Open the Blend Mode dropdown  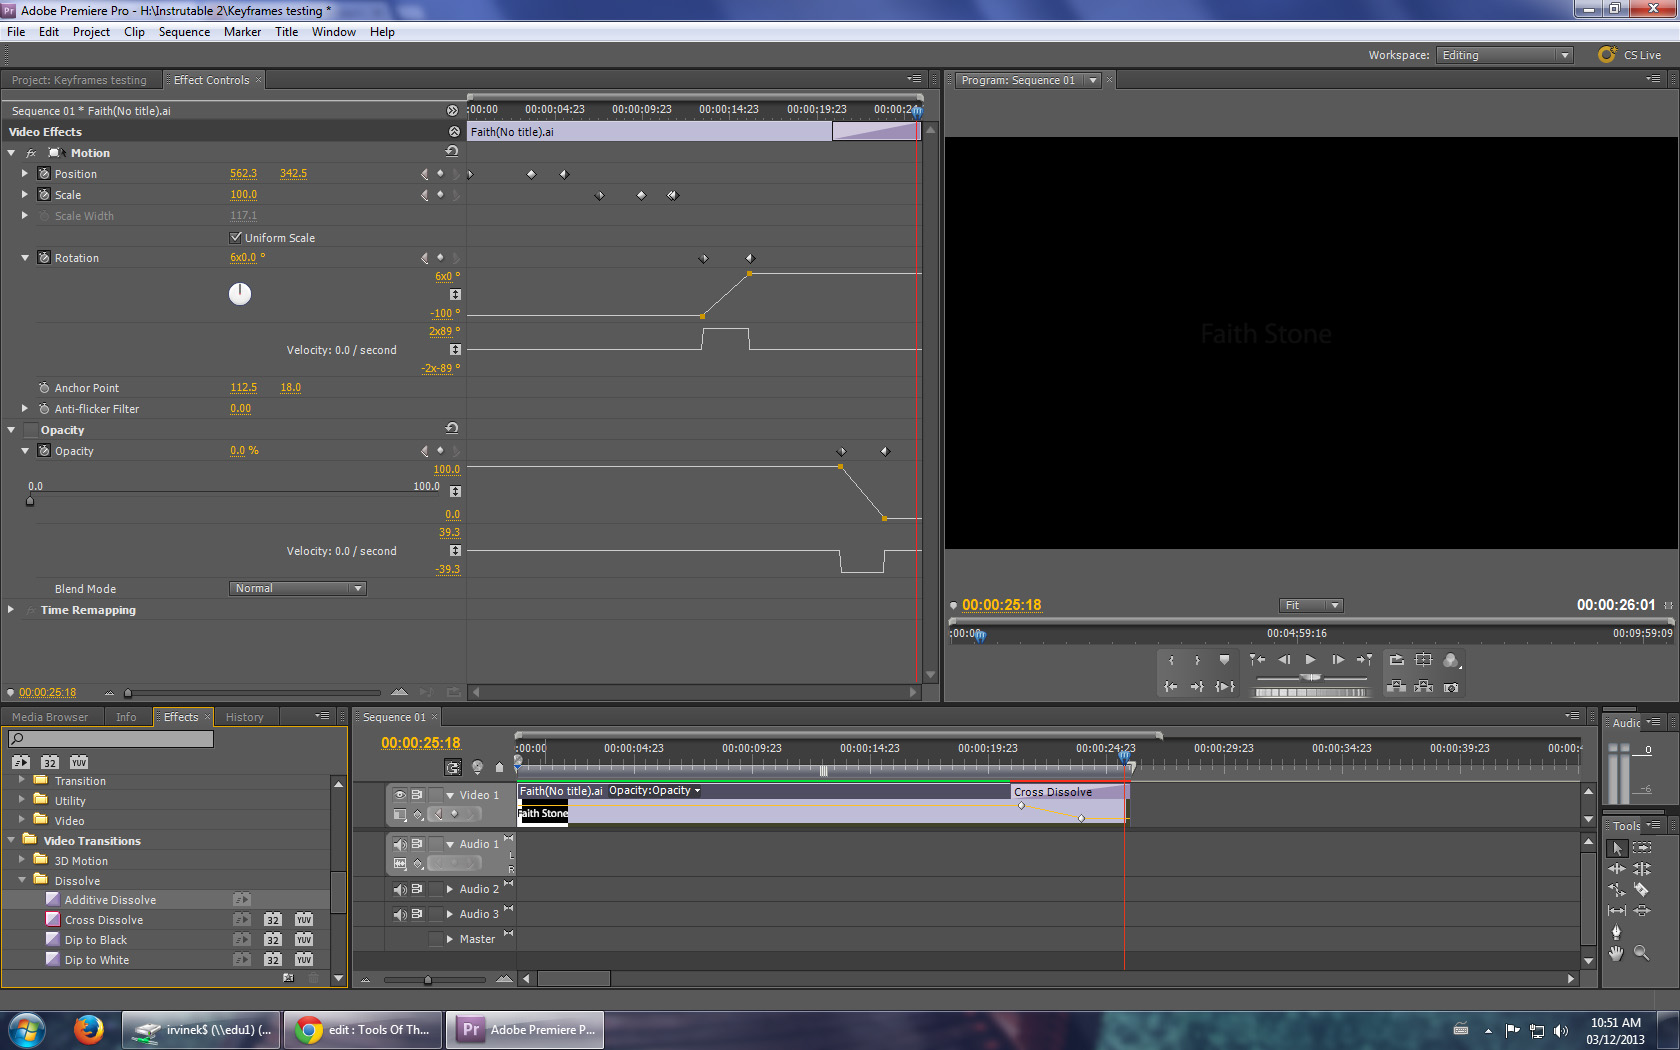point(298,588)
